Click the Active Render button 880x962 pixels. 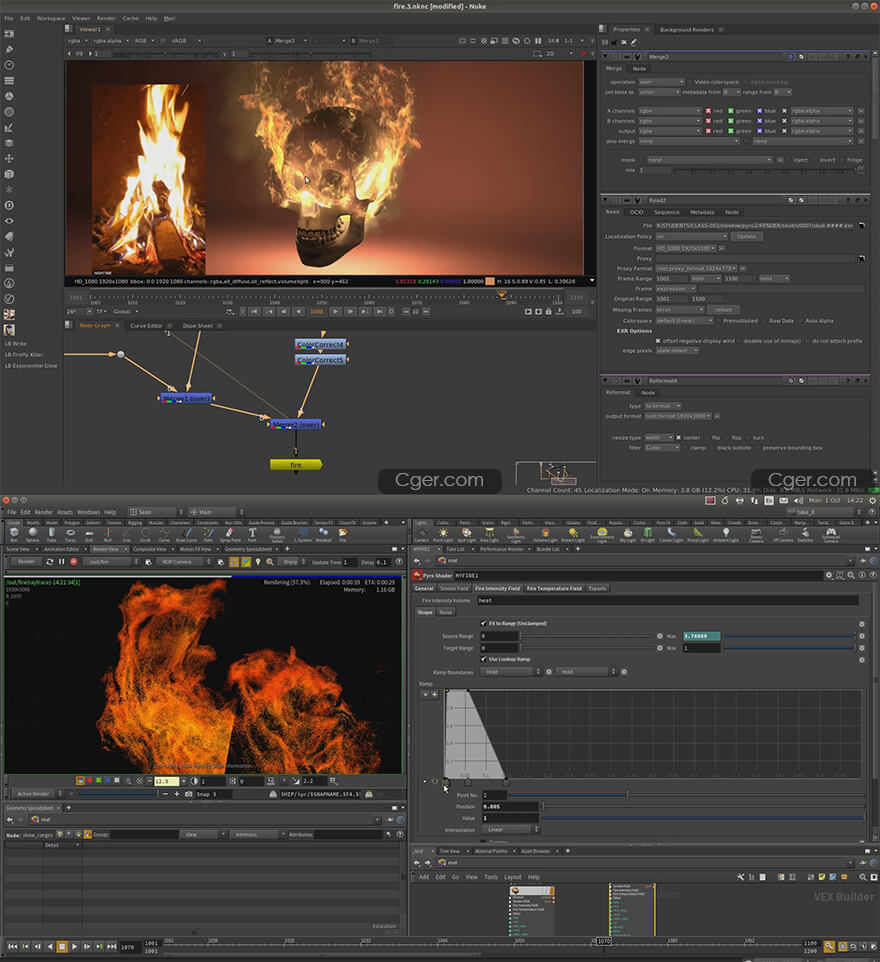coord(34,794)
